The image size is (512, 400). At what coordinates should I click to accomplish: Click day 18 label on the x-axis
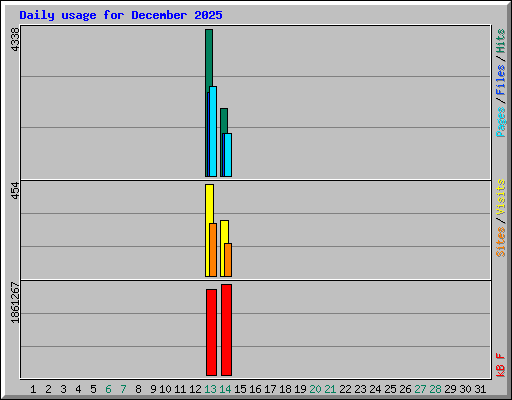coord(285,389)
